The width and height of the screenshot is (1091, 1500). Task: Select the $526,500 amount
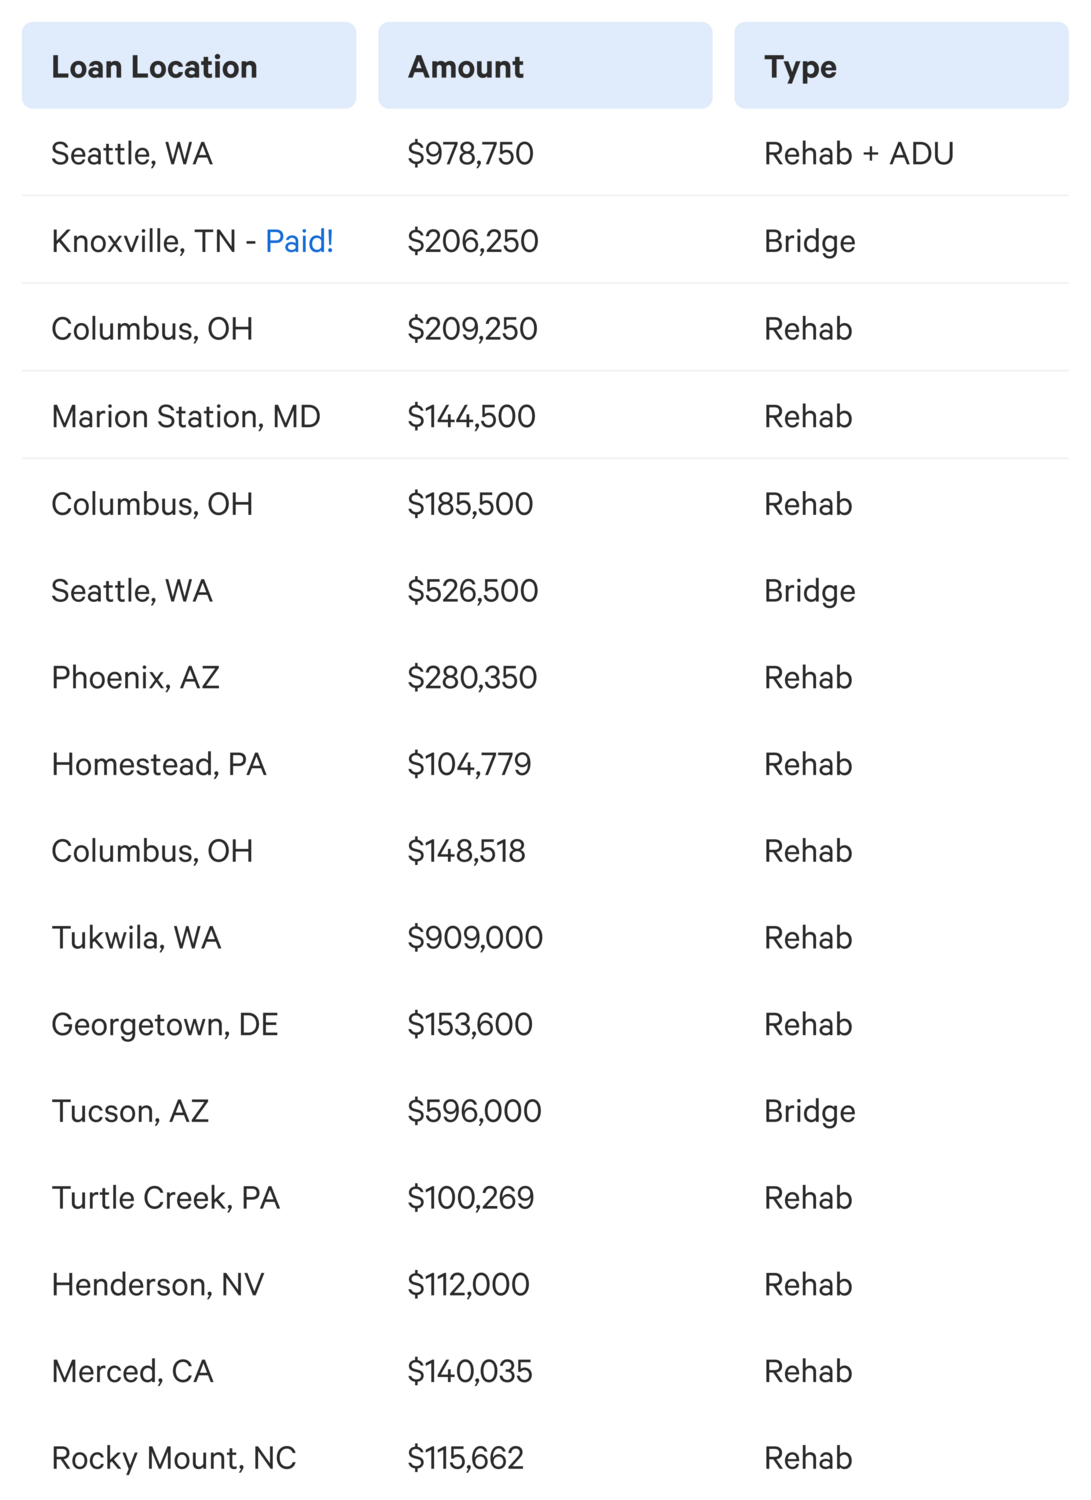click(x=472, y=591)
